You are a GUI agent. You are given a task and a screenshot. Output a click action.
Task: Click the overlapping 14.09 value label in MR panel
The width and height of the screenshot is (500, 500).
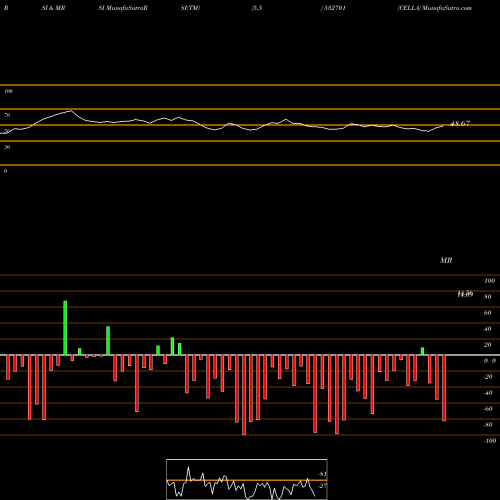465,294
